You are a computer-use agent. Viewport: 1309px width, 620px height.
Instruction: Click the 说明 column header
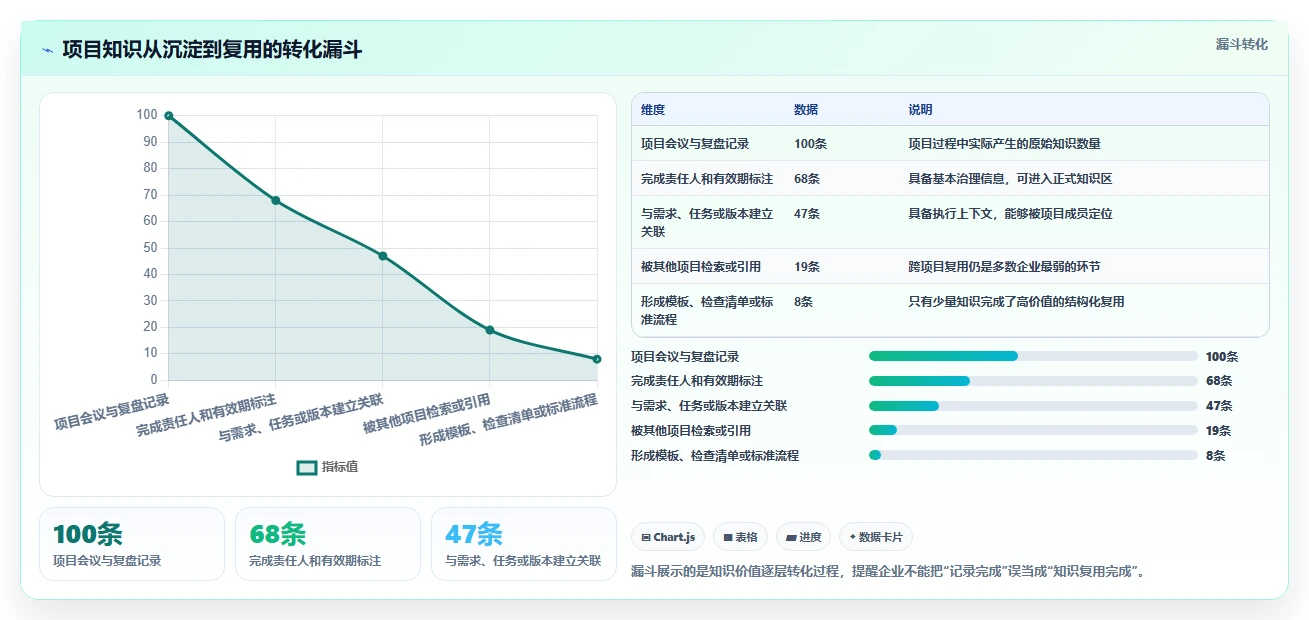click(x=920, y=110)
